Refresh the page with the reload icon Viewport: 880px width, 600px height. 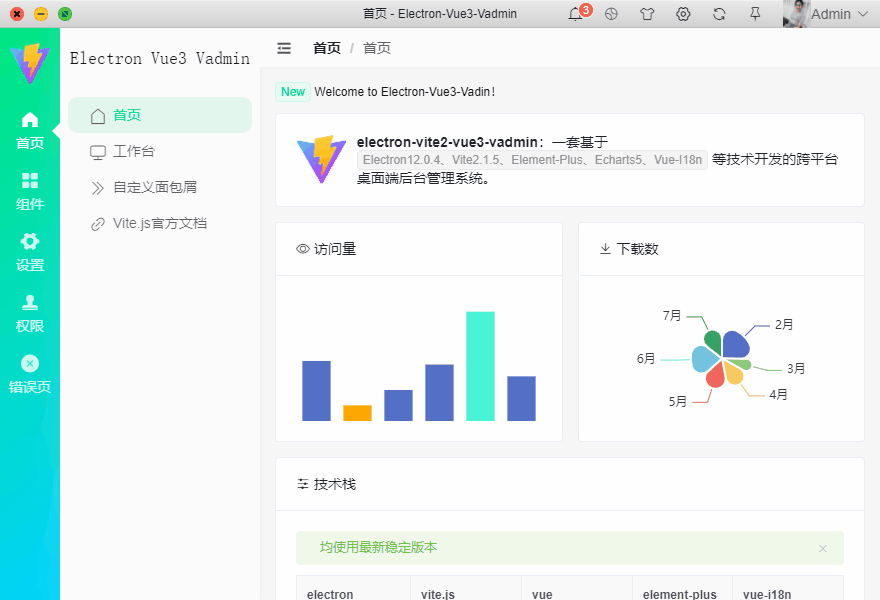coord(719,14)
